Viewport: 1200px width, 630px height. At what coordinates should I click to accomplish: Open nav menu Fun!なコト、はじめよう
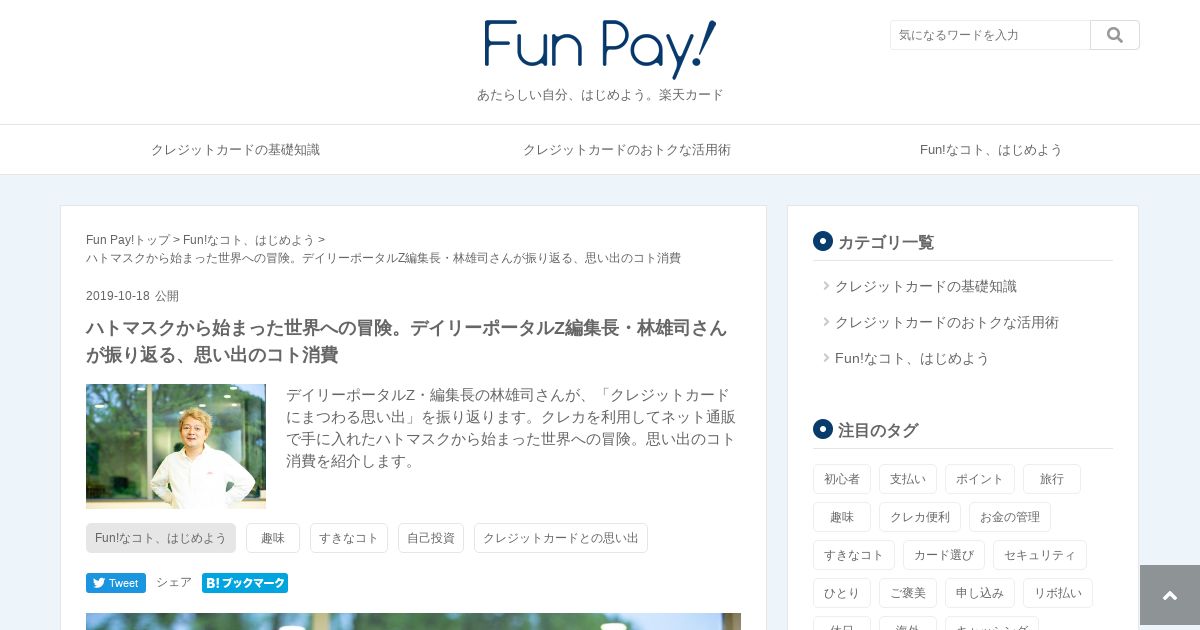click(x=991, y=150)
